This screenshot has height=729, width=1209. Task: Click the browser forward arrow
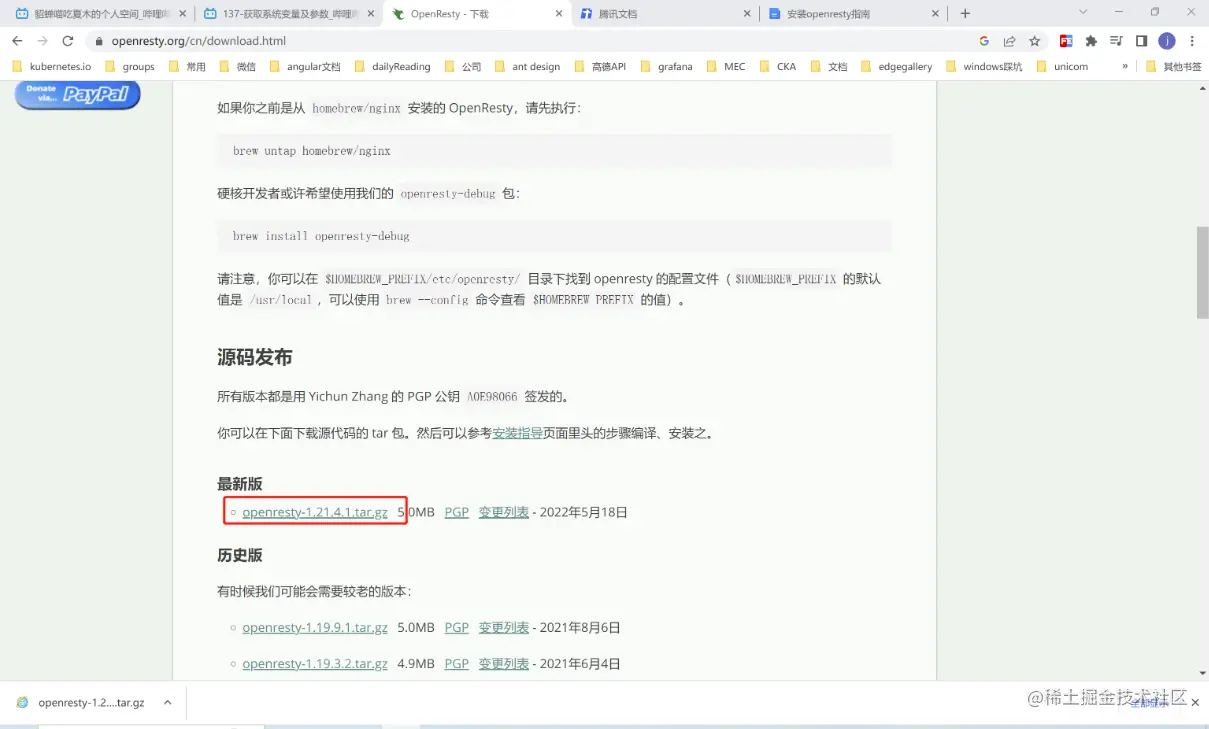tap(42, 41)
